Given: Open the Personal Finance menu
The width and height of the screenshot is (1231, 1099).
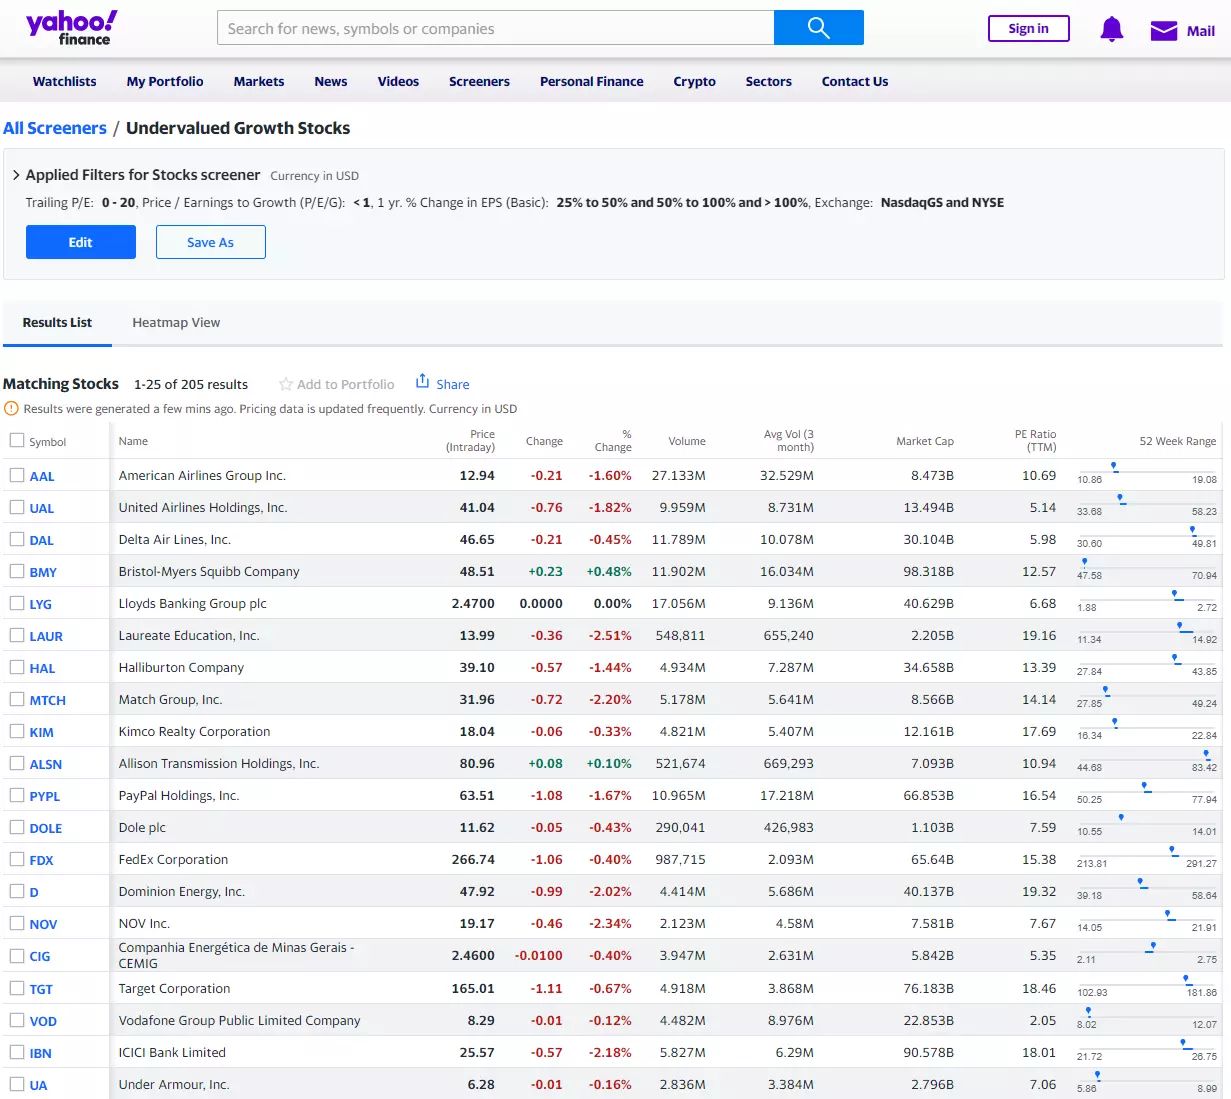Looking at the screenshot, I should [x=592, y=82].
